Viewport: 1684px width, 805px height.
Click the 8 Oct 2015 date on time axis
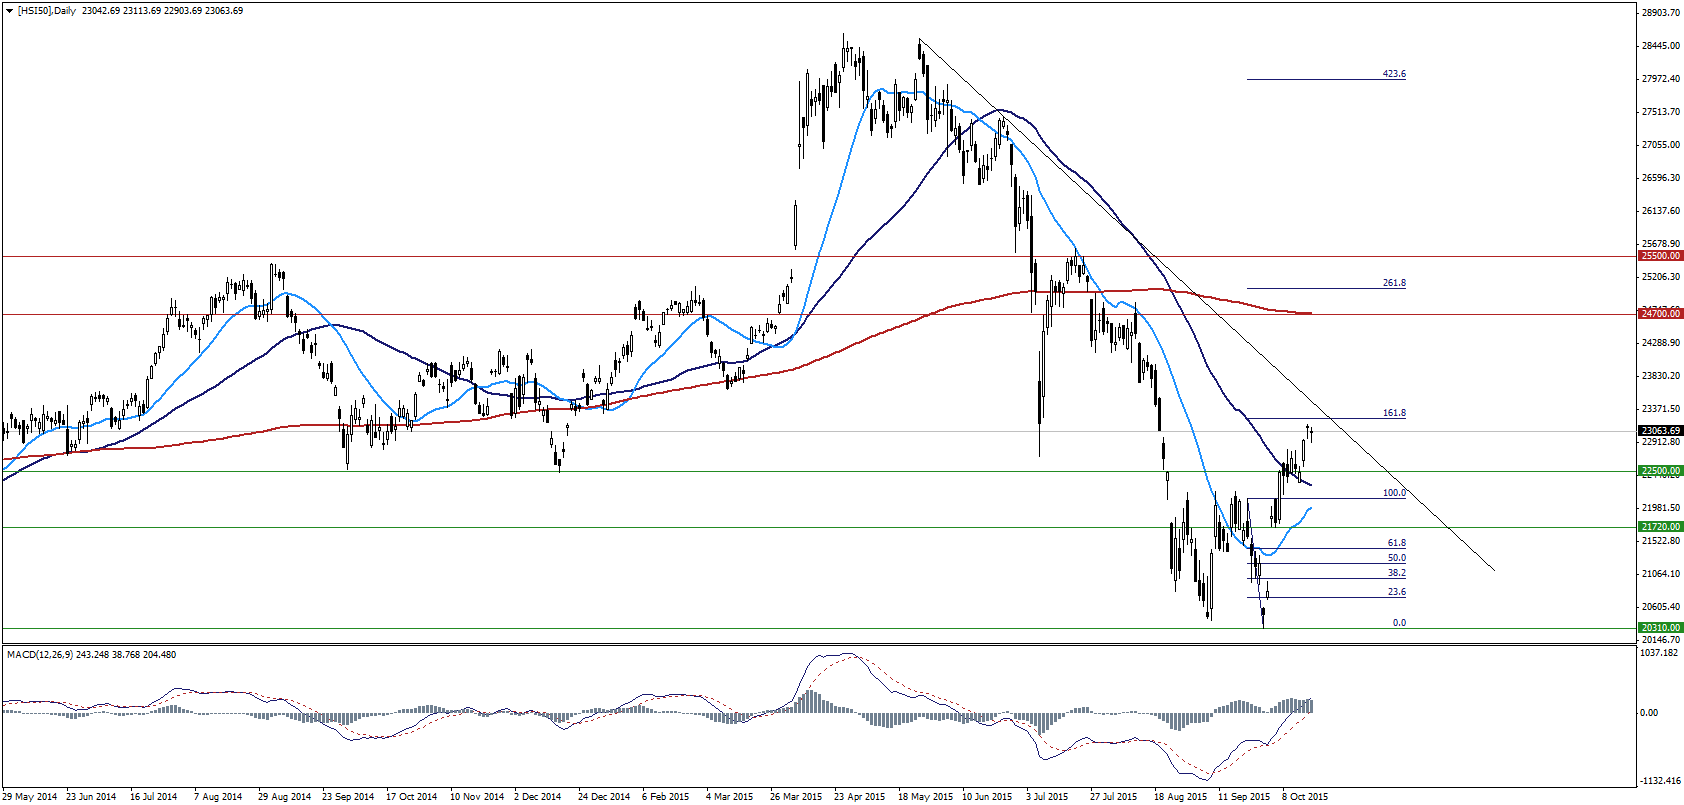(1305, 797)
